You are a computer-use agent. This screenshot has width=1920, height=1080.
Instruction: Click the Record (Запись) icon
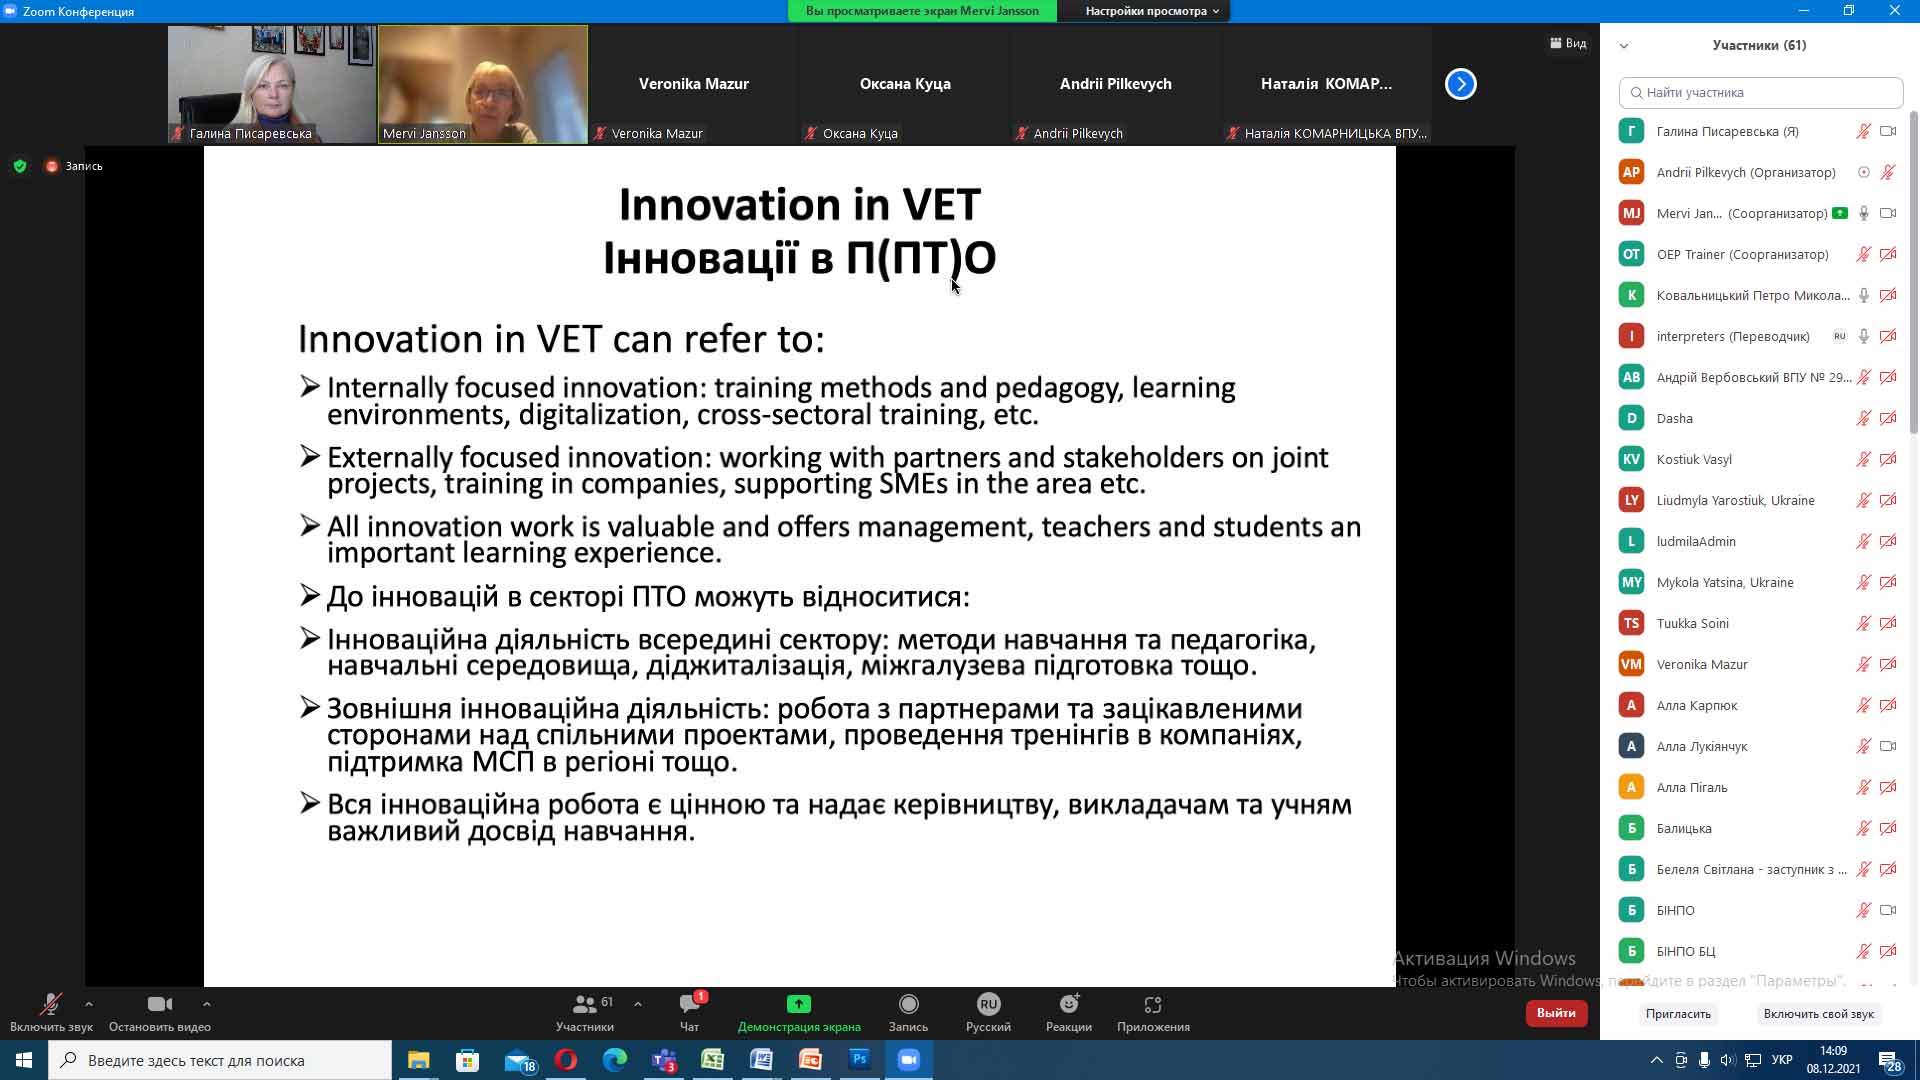908,1005
